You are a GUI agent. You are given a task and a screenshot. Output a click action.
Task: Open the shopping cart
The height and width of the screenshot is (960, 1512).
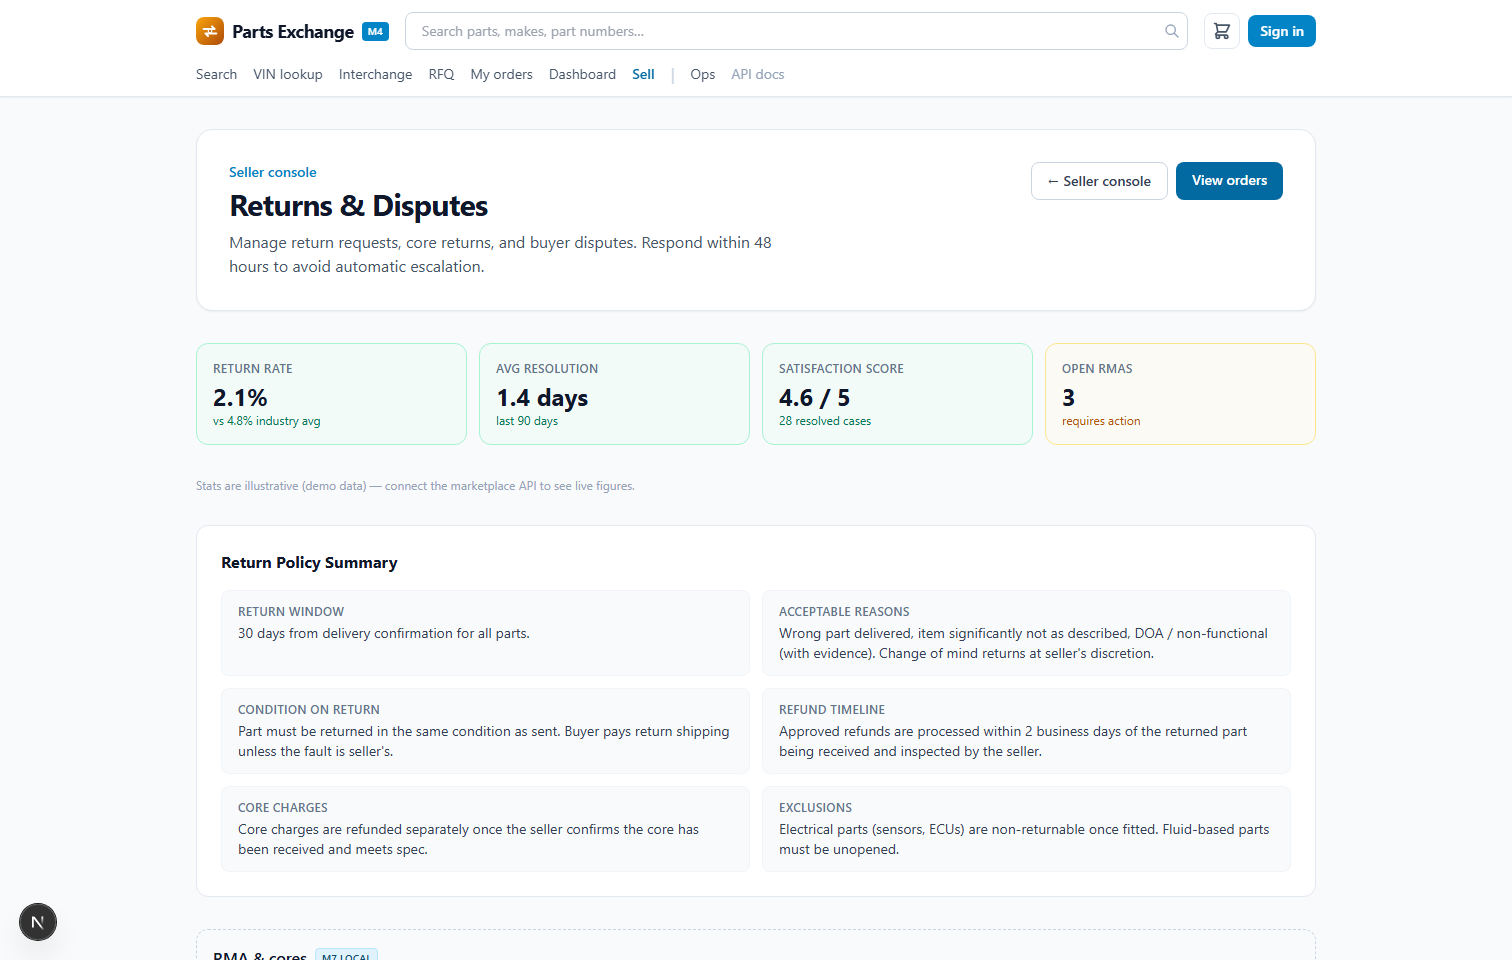[x=1222, y=31]
